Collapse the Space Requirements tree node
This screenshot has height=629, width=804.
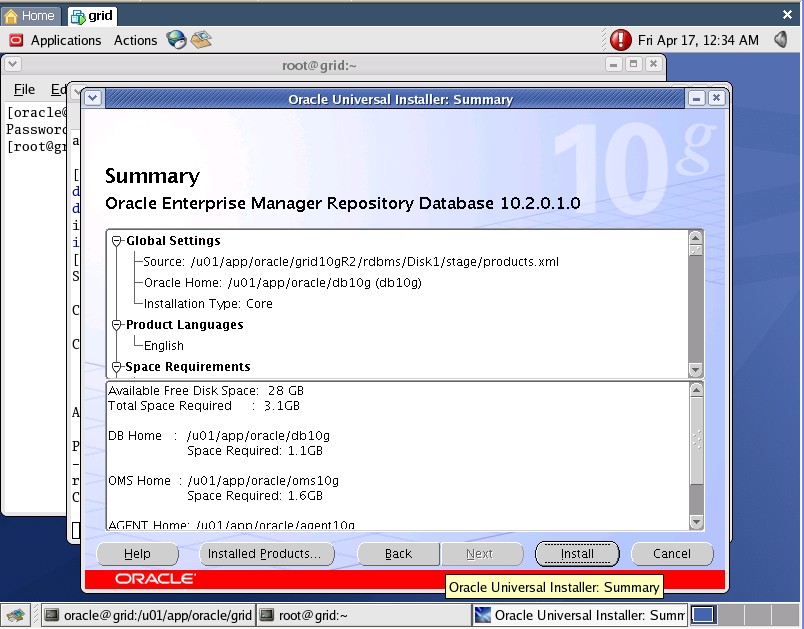click(x=117, y=367)
